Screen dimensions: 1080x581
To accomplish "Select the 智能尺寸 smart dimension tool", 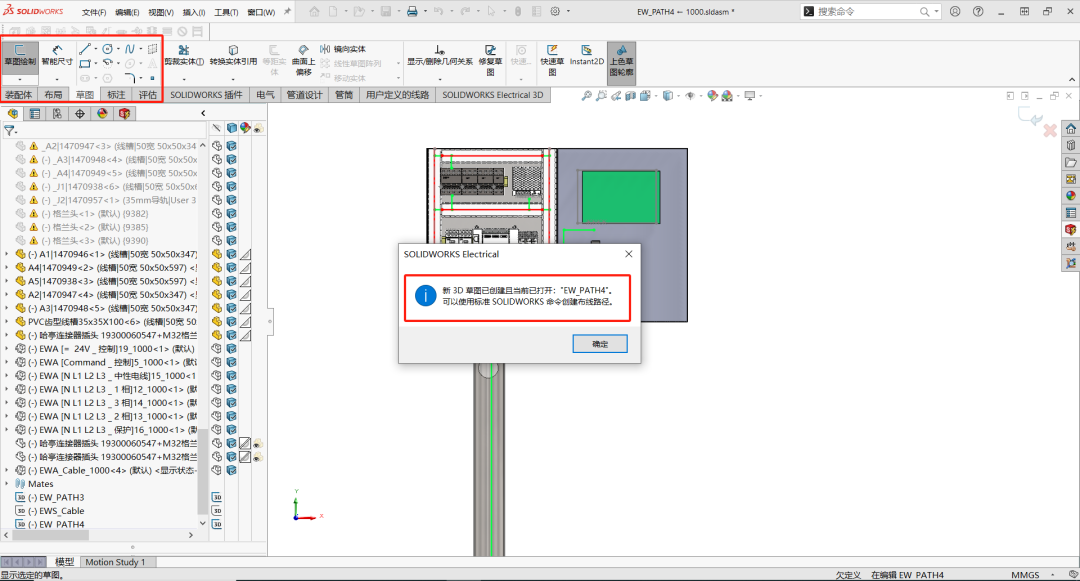I will click(57, 55).
